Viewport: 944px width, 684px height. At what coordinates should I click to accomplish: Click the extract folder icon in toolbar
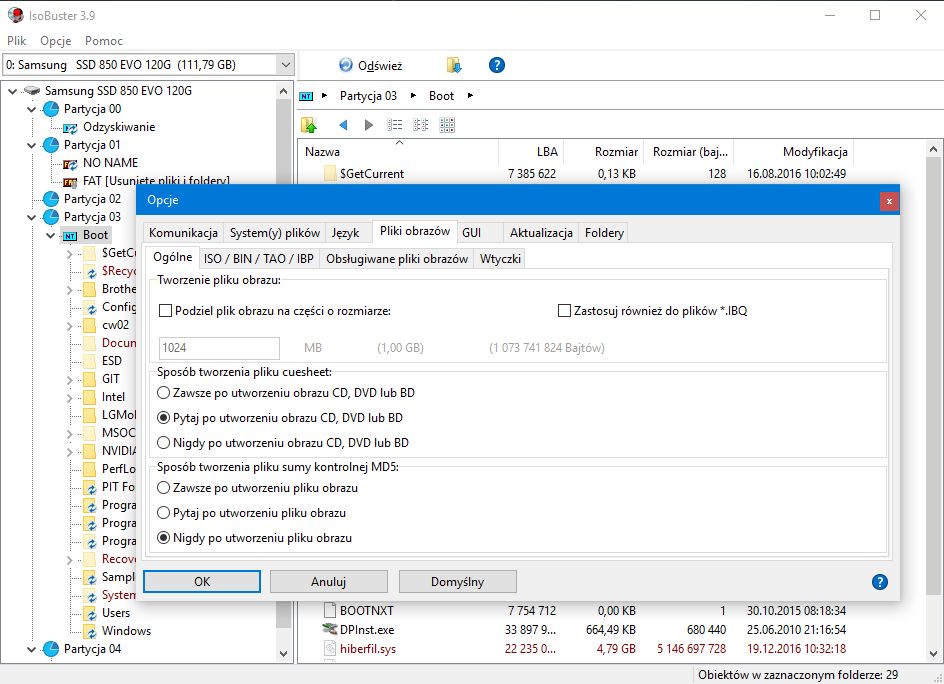453,65
